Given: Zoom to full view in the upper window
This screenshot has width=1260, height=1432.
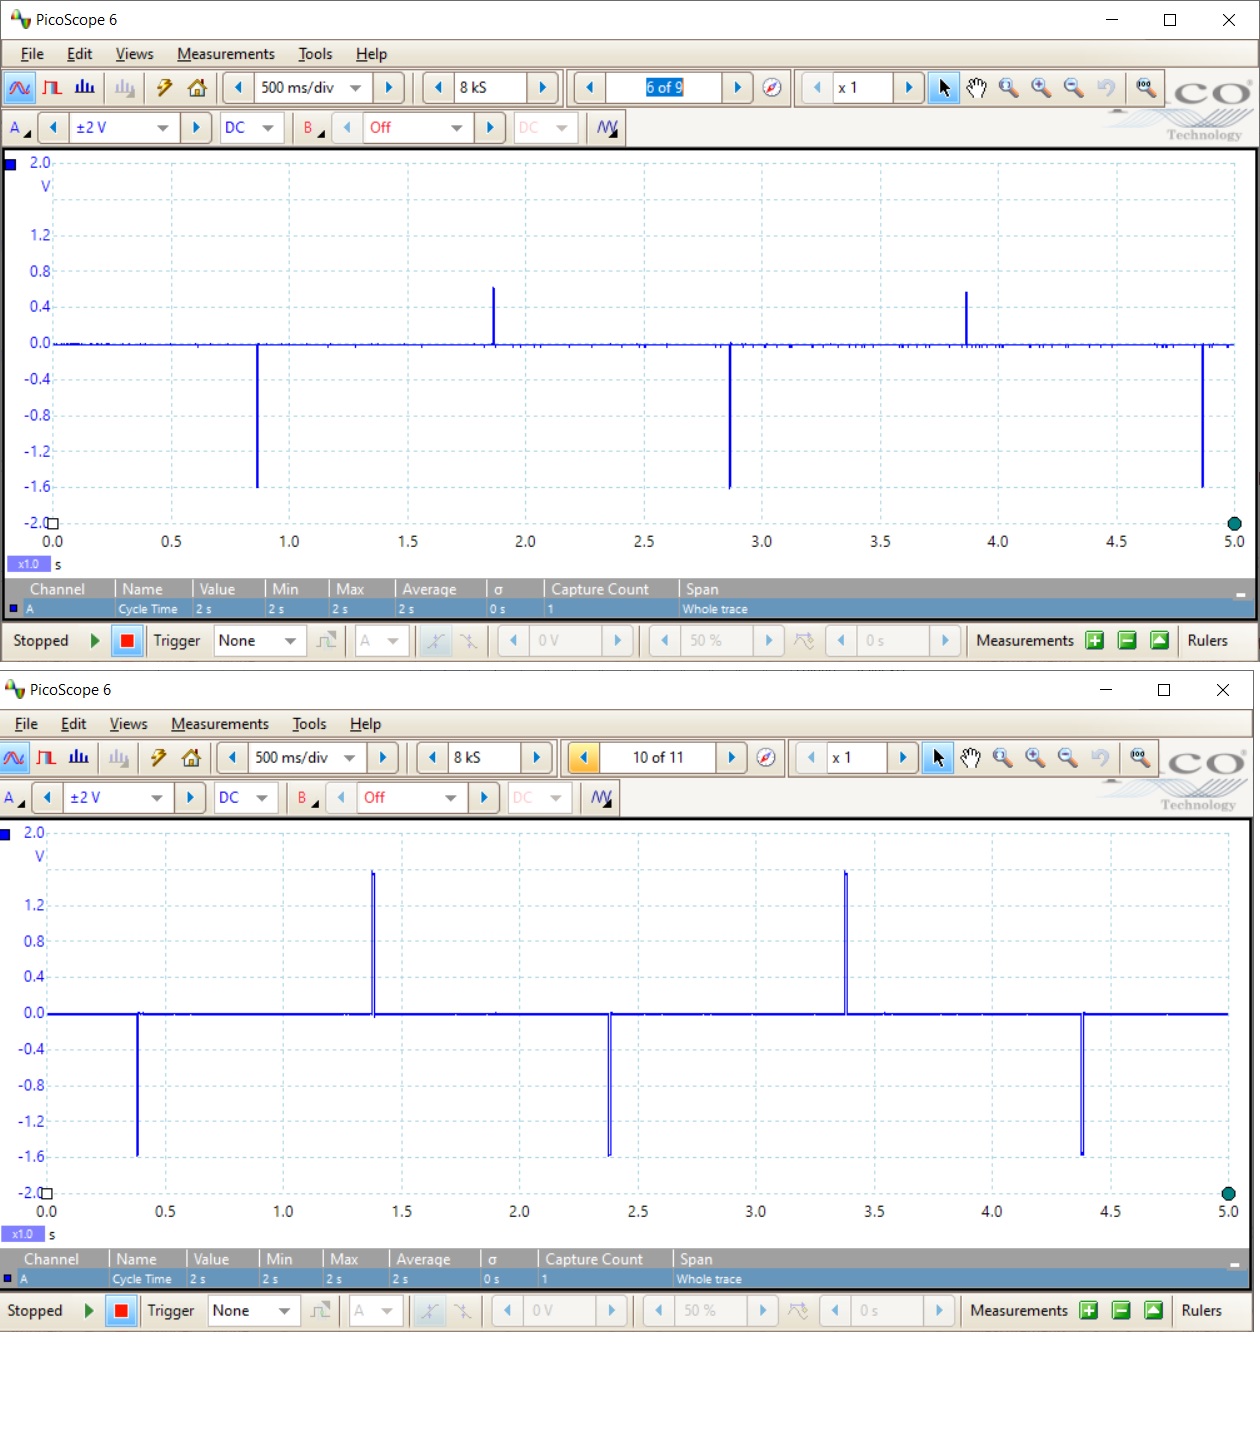Looking at the screenshot, I should 1145,88.
